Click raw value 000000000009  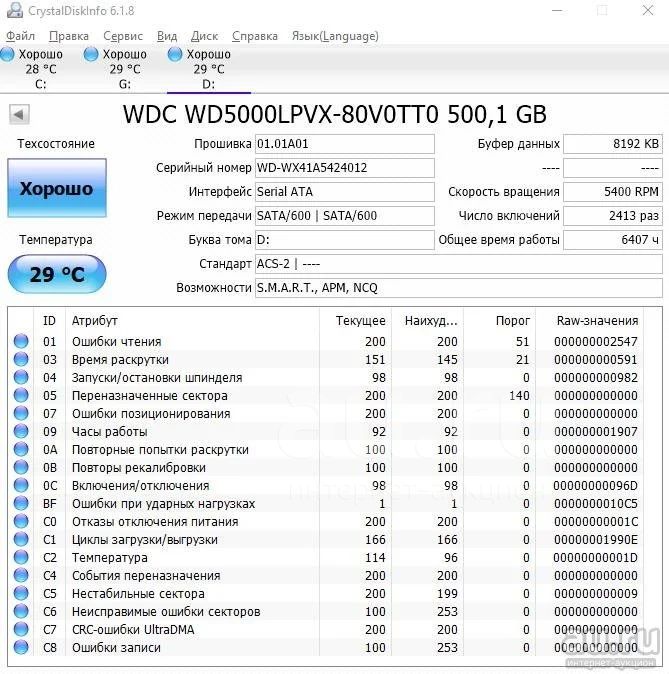click(x=595, y=594)
